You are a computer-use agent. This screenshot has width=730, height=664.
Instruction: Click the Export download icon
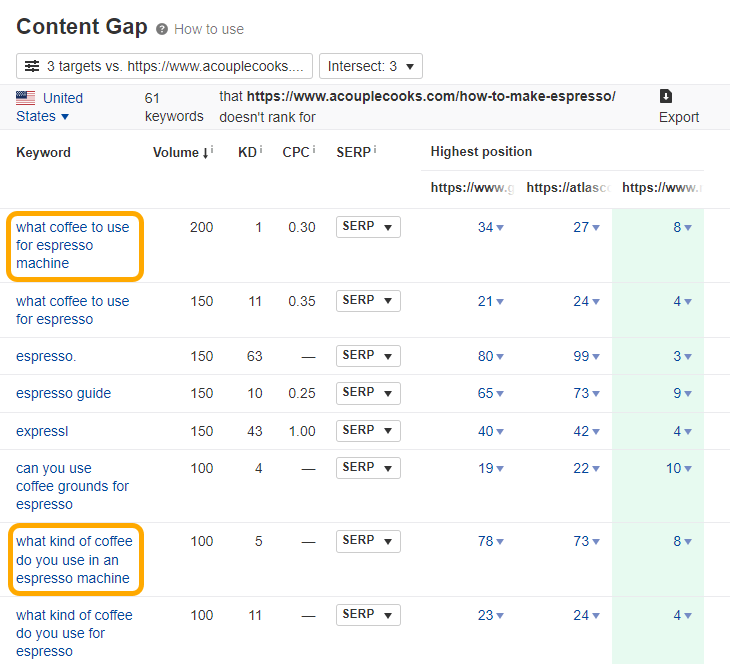(x=666, y=97)
